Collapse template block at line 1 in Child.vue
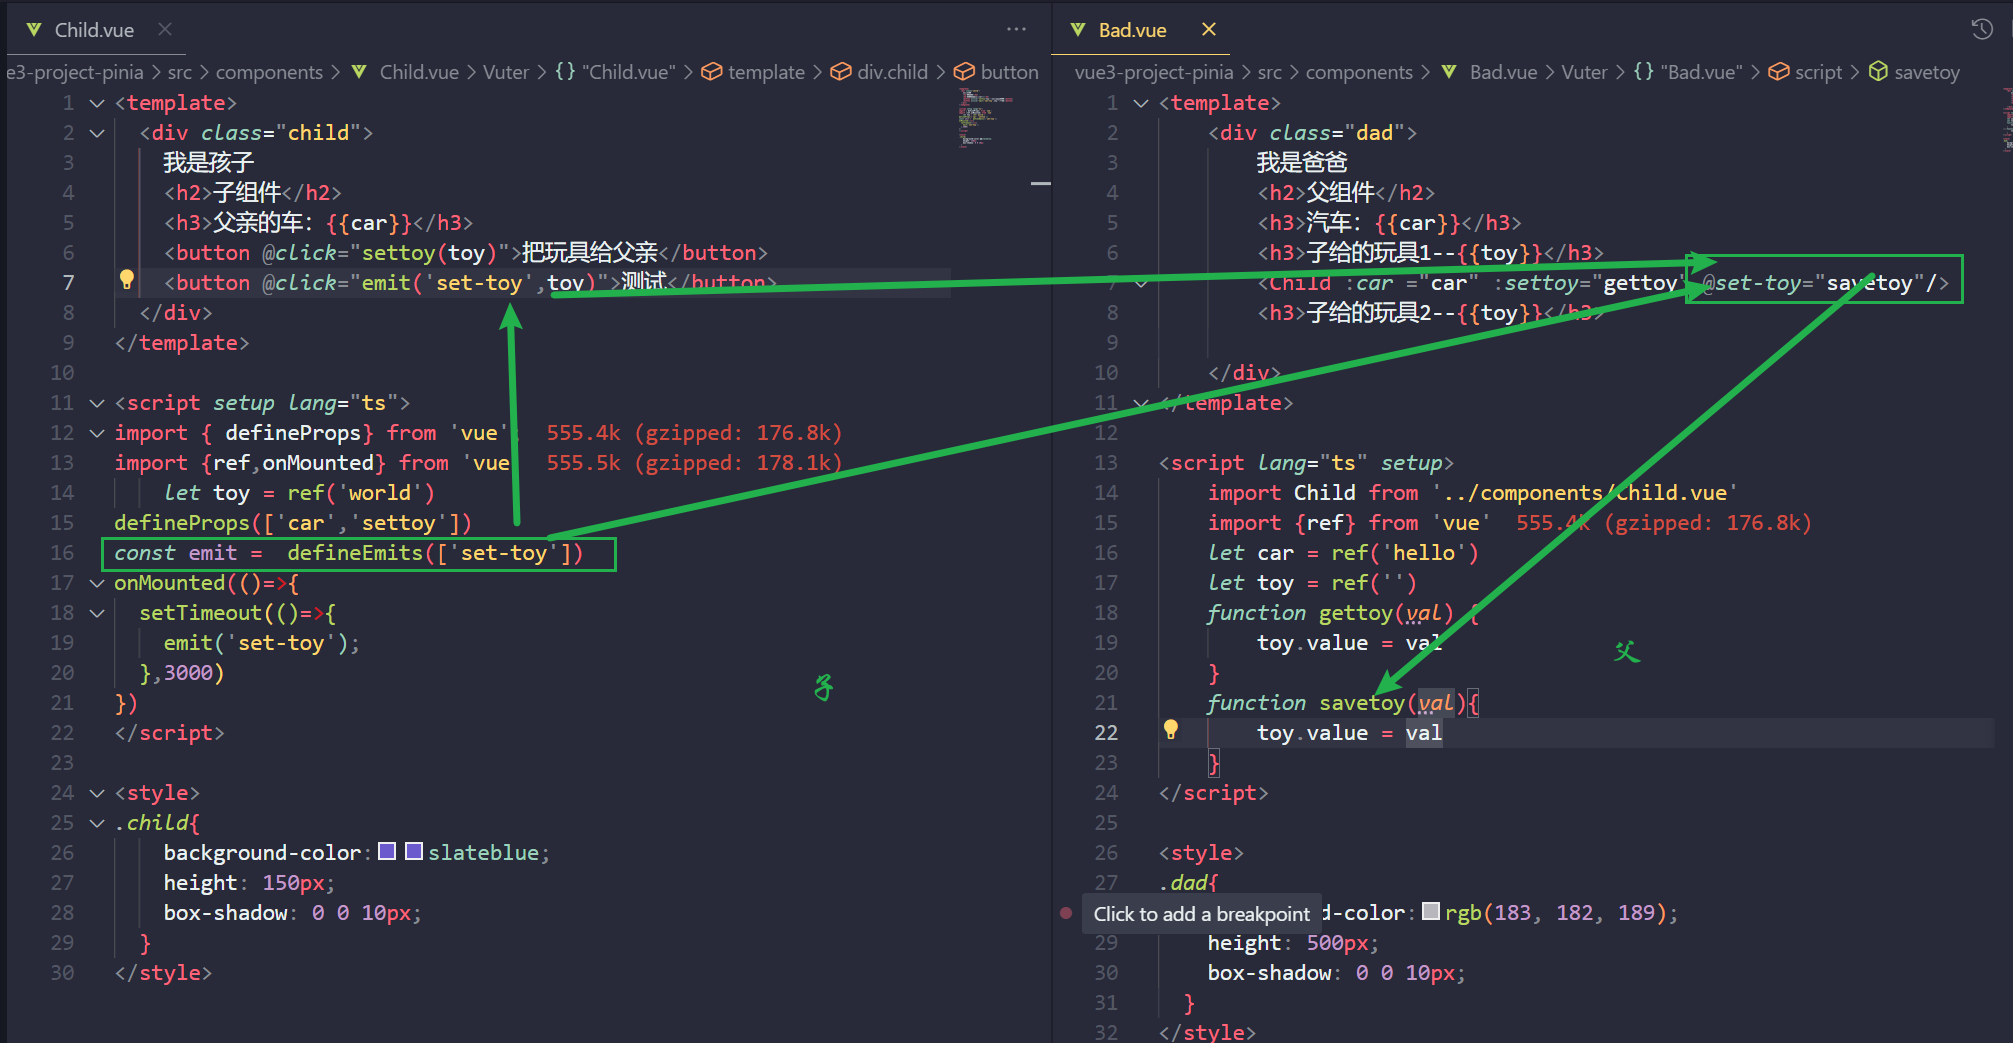The width and height of the screenshot is (2013, 1043). point(97,103)
